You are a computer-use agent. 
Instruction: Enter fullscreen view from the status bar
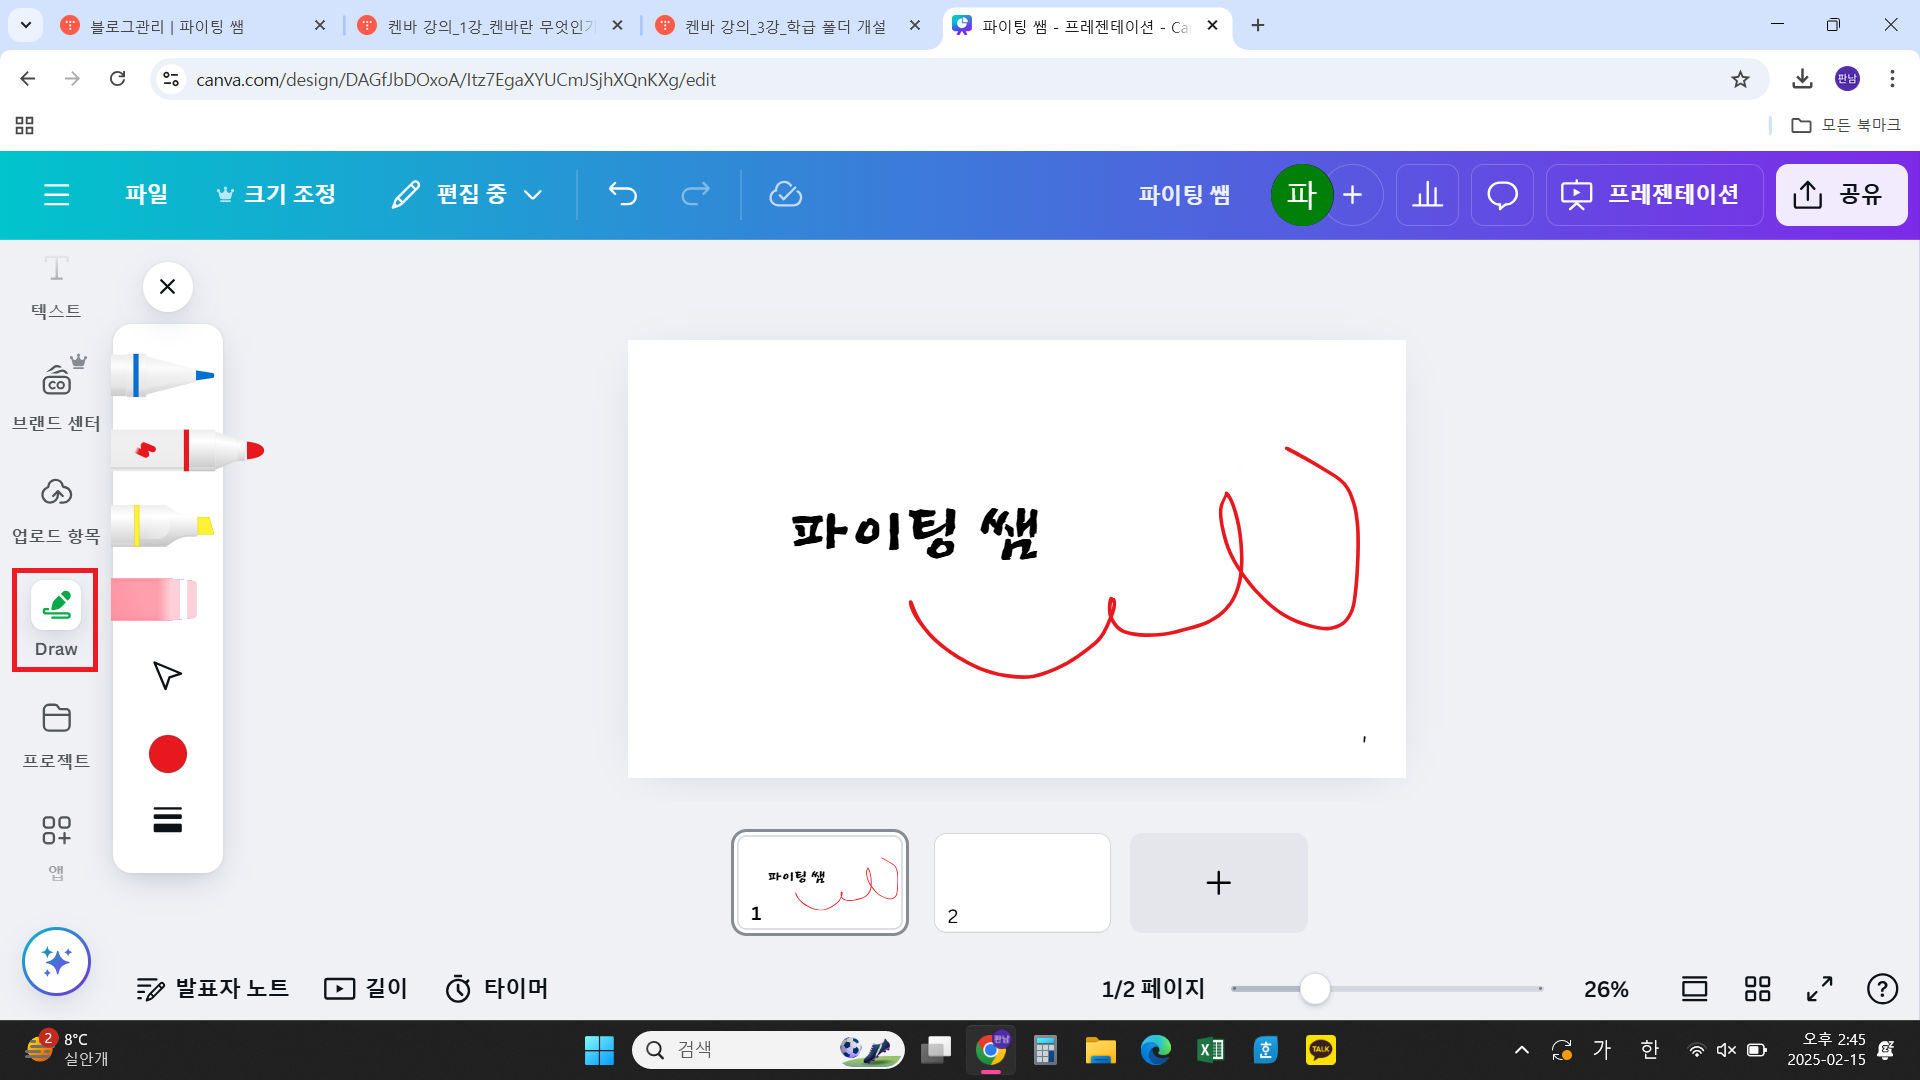(x=1819, y=989)
